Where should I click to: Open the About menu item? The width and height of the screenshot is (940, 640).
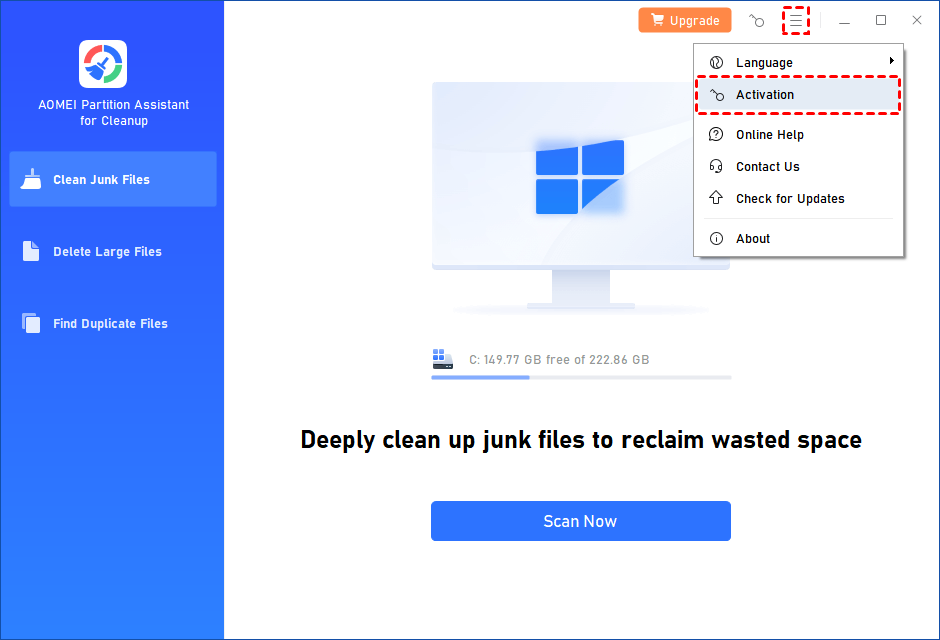point(799,239)
